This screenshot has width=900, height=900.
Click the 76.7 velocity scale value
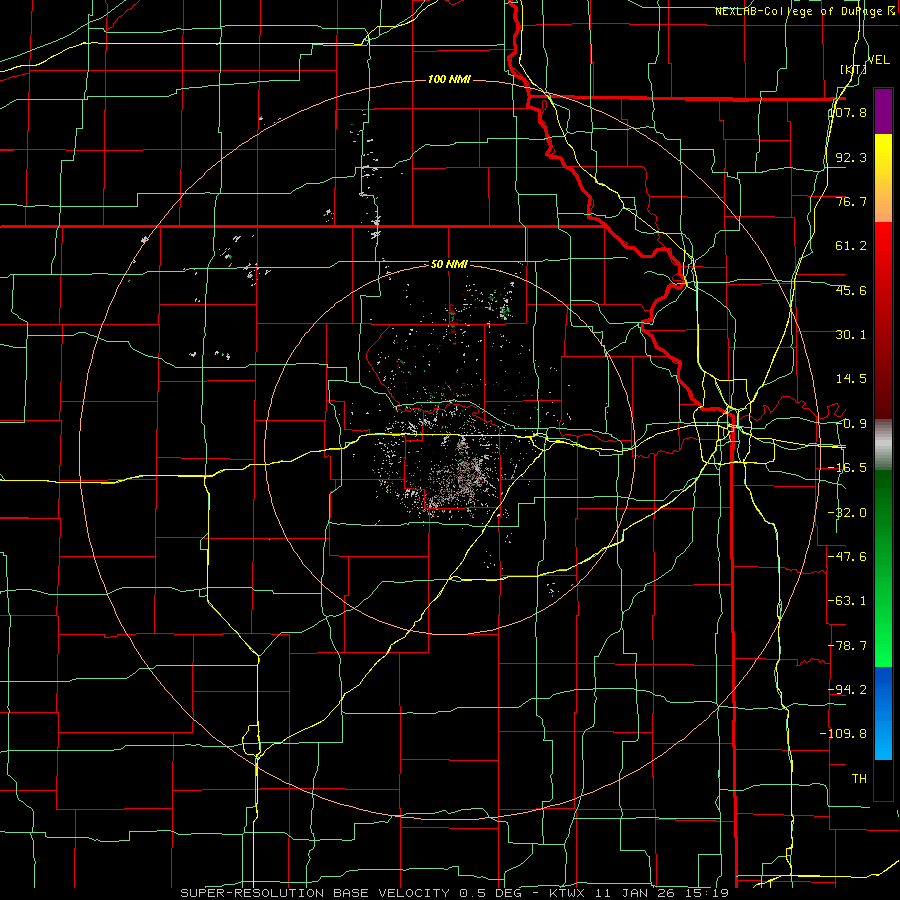tap(851, 201)
